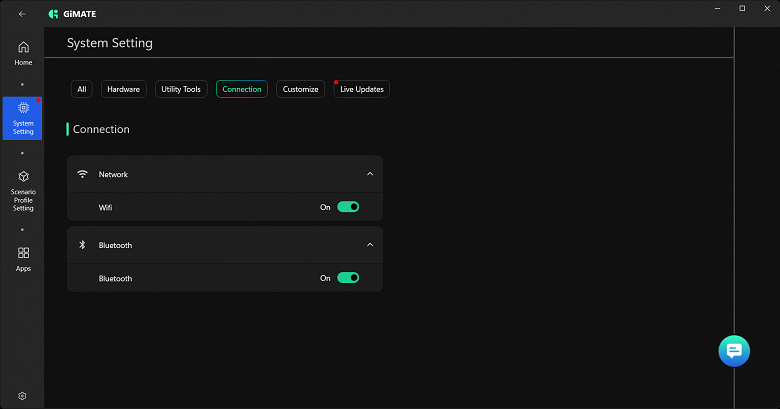Click the Wifi icon in Network header
This screenshot has height=409, width=780.
pos(82,174)
